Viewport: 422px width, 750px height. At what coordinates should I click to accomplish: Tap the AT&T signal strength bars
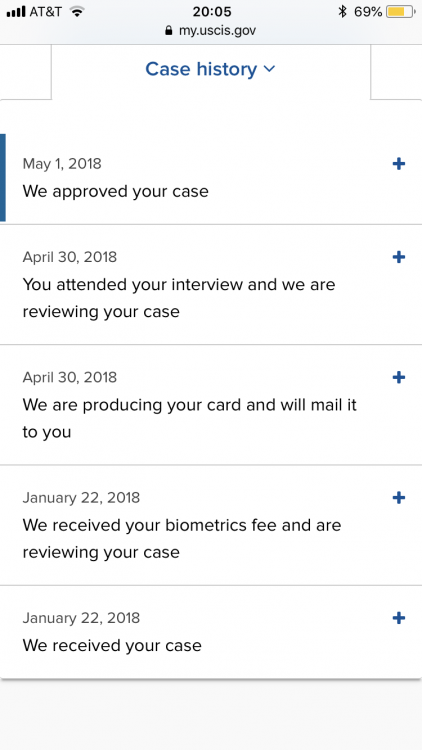[16, 11]
